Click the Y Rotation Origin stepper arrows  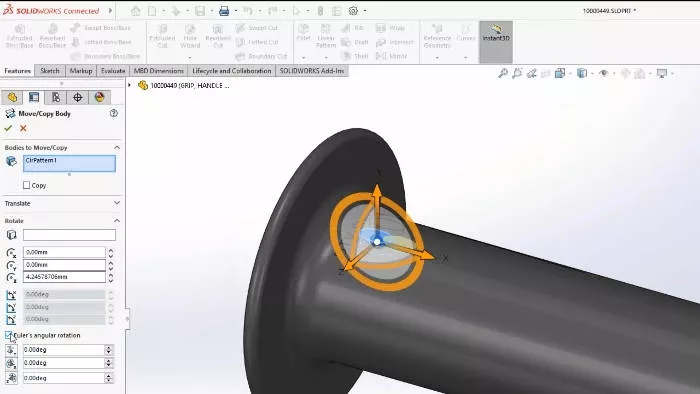[x=111, y=265]
